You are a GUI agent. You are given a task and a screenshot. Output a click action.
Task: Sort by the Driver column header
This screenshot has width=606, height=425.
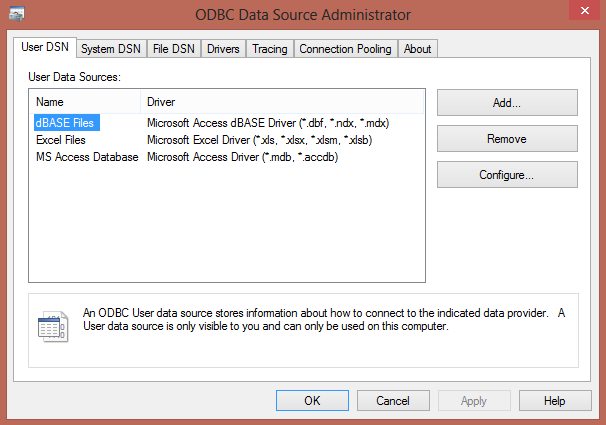[282, 102]
